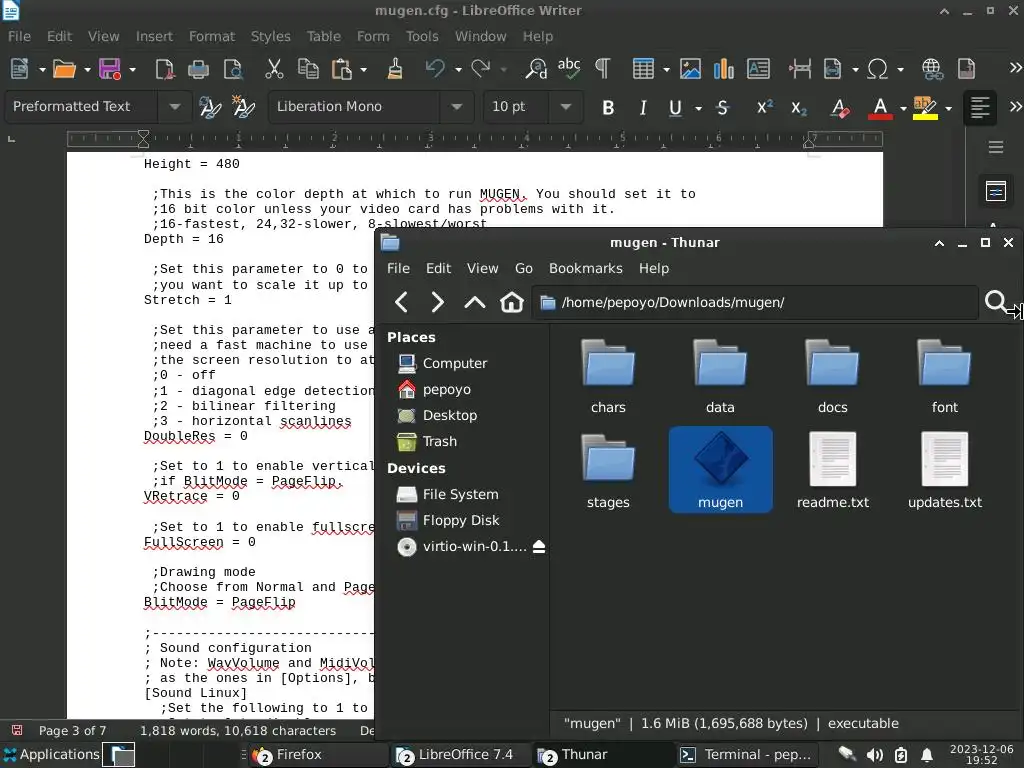The width and height of the screenshot is (1024, 768).
Task: Open Thunar's Bookmarks menu
Action: [x=586, y=268]
